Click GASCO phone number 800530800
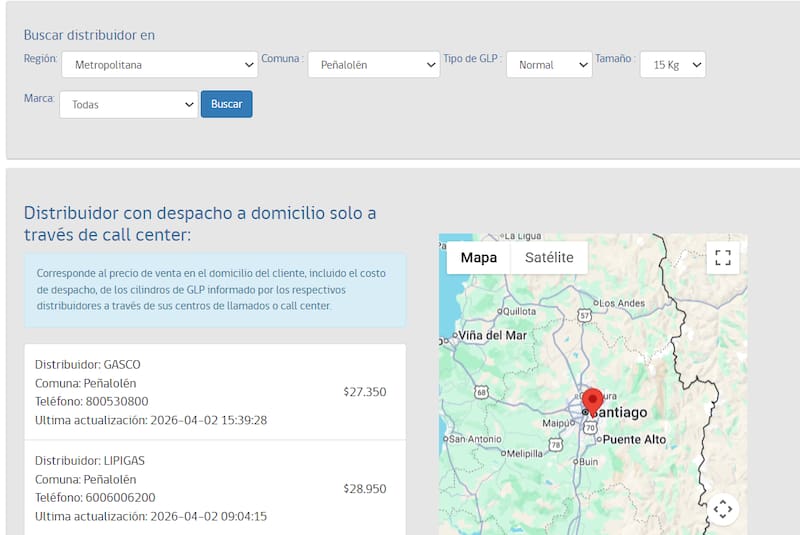800x535 pixels. [117, 401]
